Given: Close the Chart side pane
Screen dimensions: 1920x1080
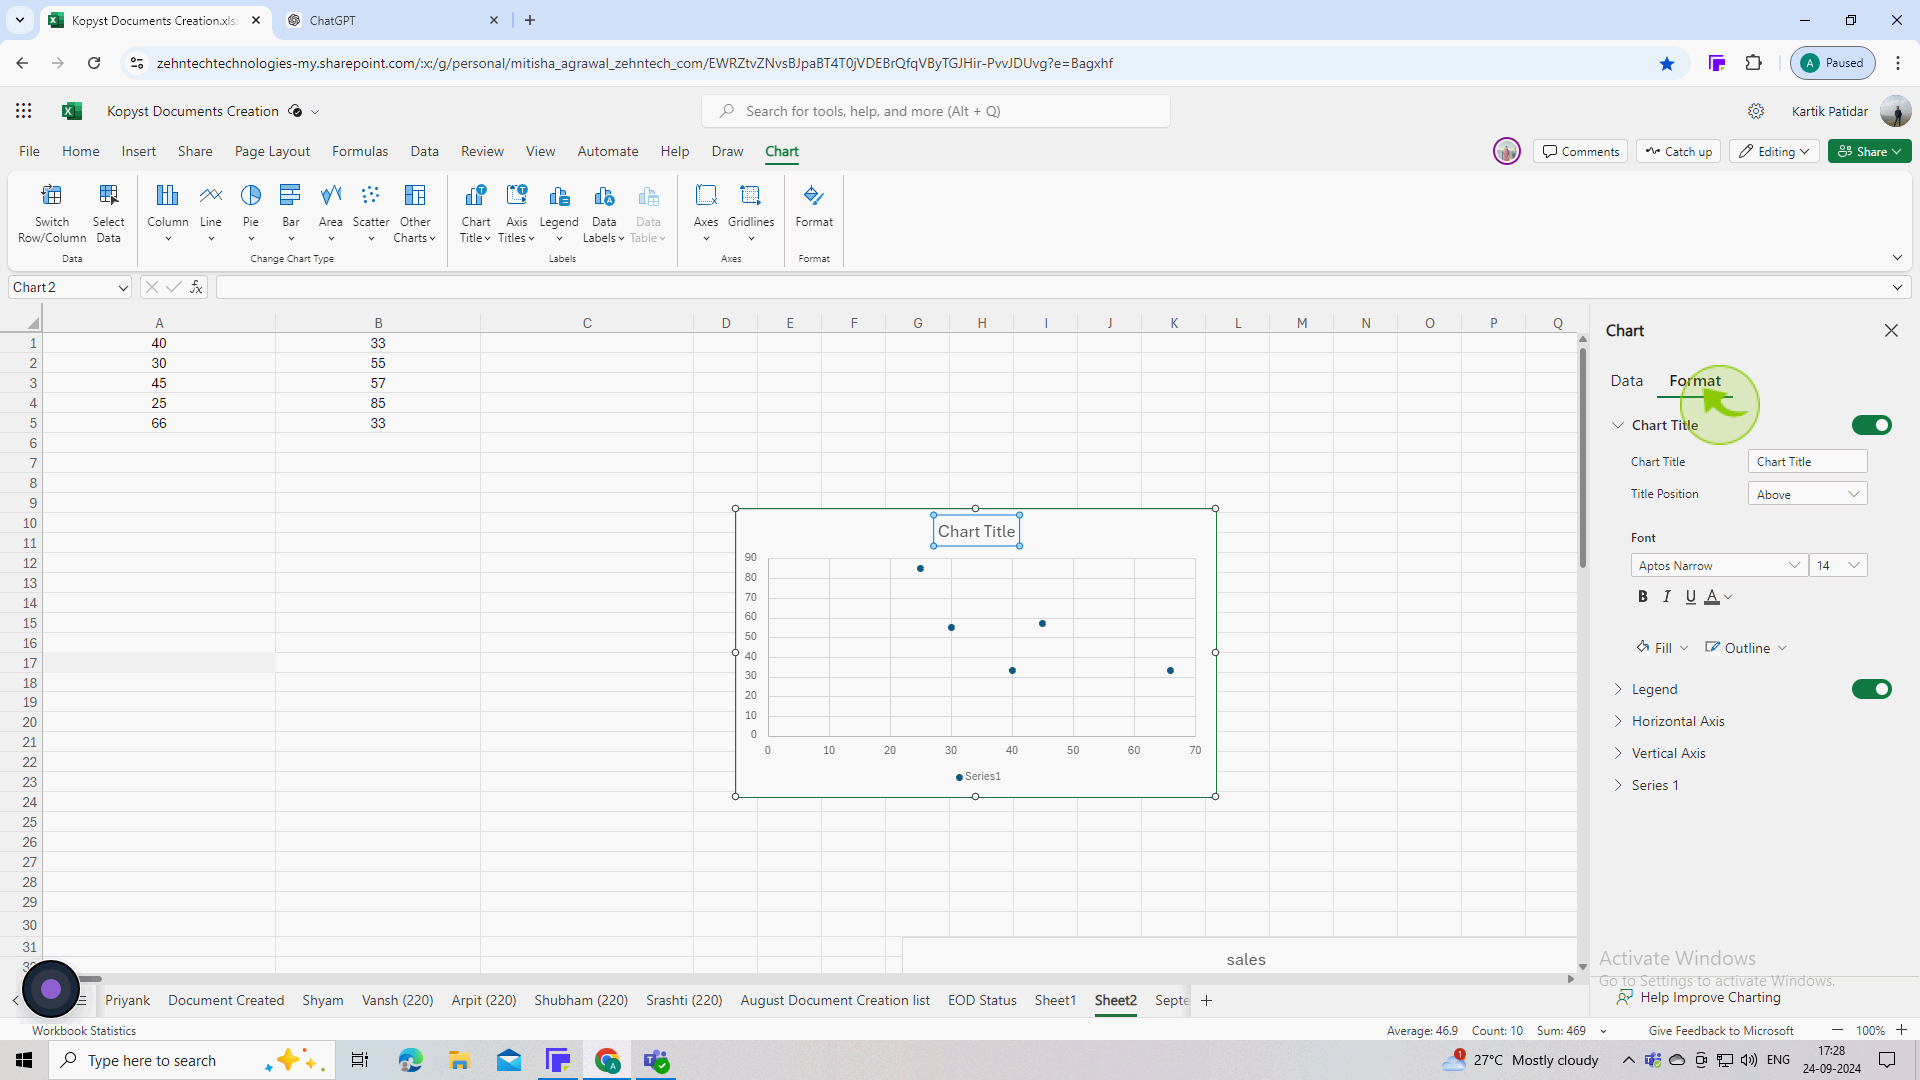Looking at the screenshot, I should tap(1890, 331).
